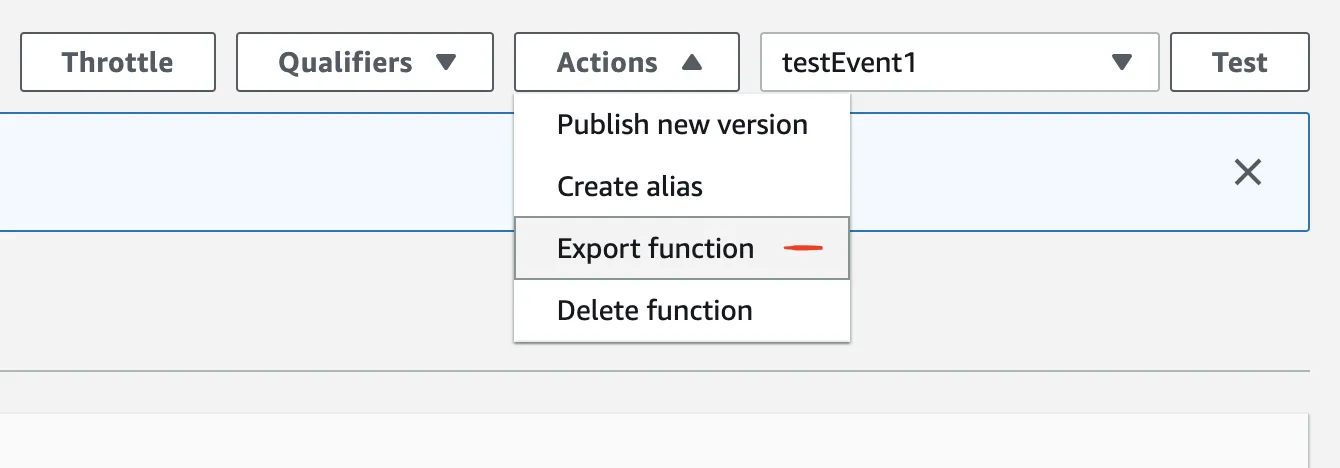1340x468 pixels.
Task: Collapse the Actions dropdown menu
Action: [x=626, y=62]
